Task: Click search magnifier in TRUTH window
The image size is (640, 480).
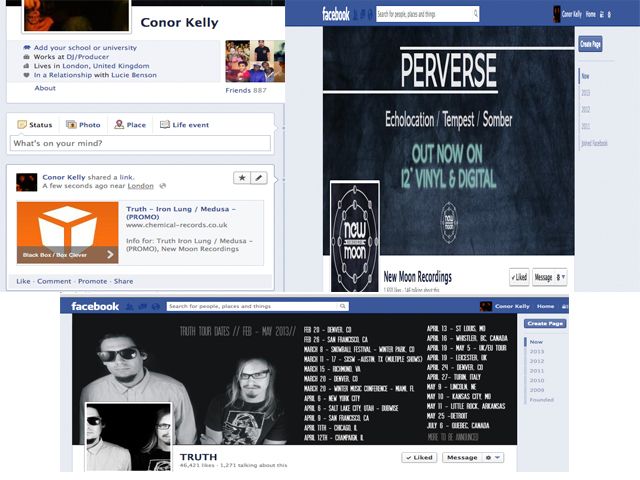Action: click(x=342, y=306)
